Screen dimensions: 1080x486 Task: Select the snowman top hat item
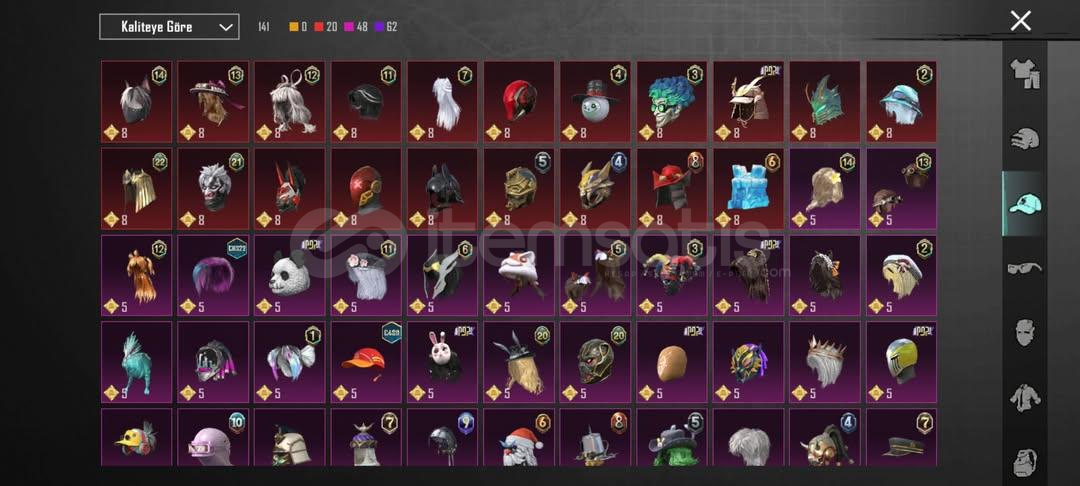pyautogui.click(x=595, y=102)
